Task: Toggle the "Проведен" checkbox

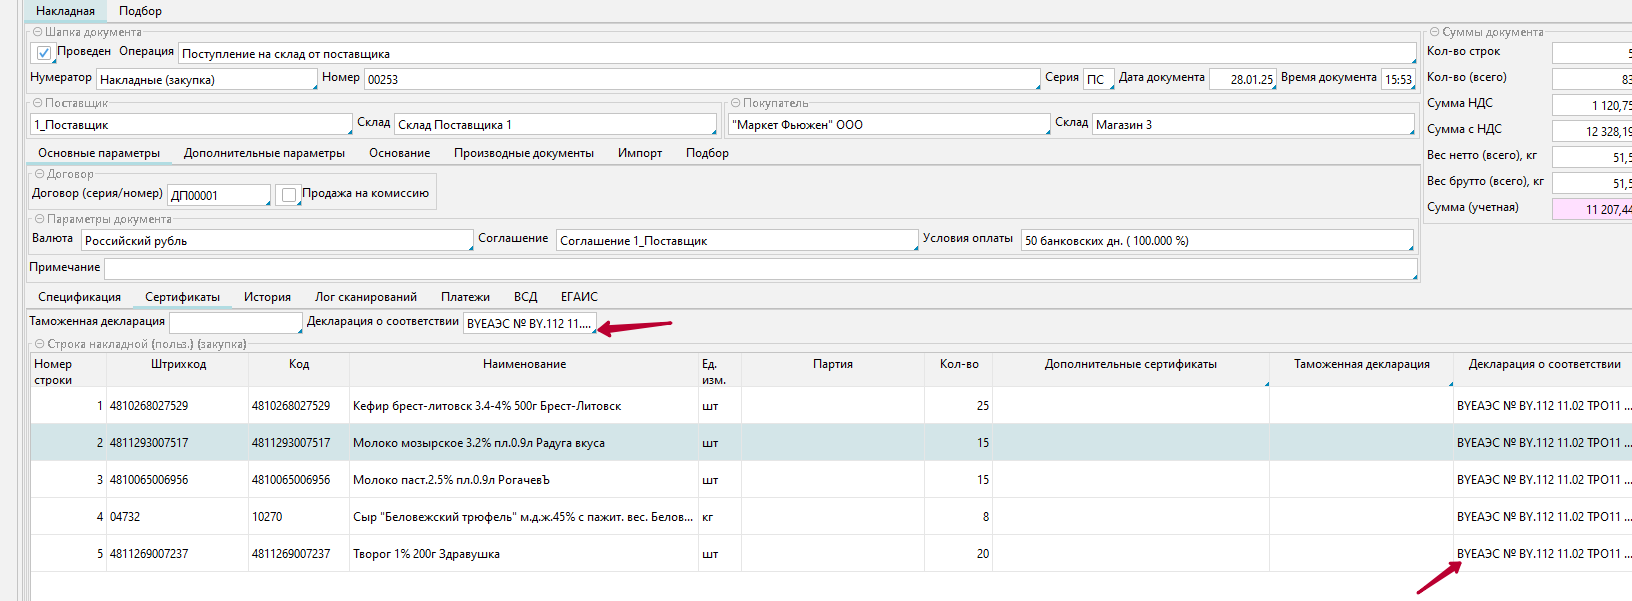Action: pyautogui.click(x=44, y=53)
